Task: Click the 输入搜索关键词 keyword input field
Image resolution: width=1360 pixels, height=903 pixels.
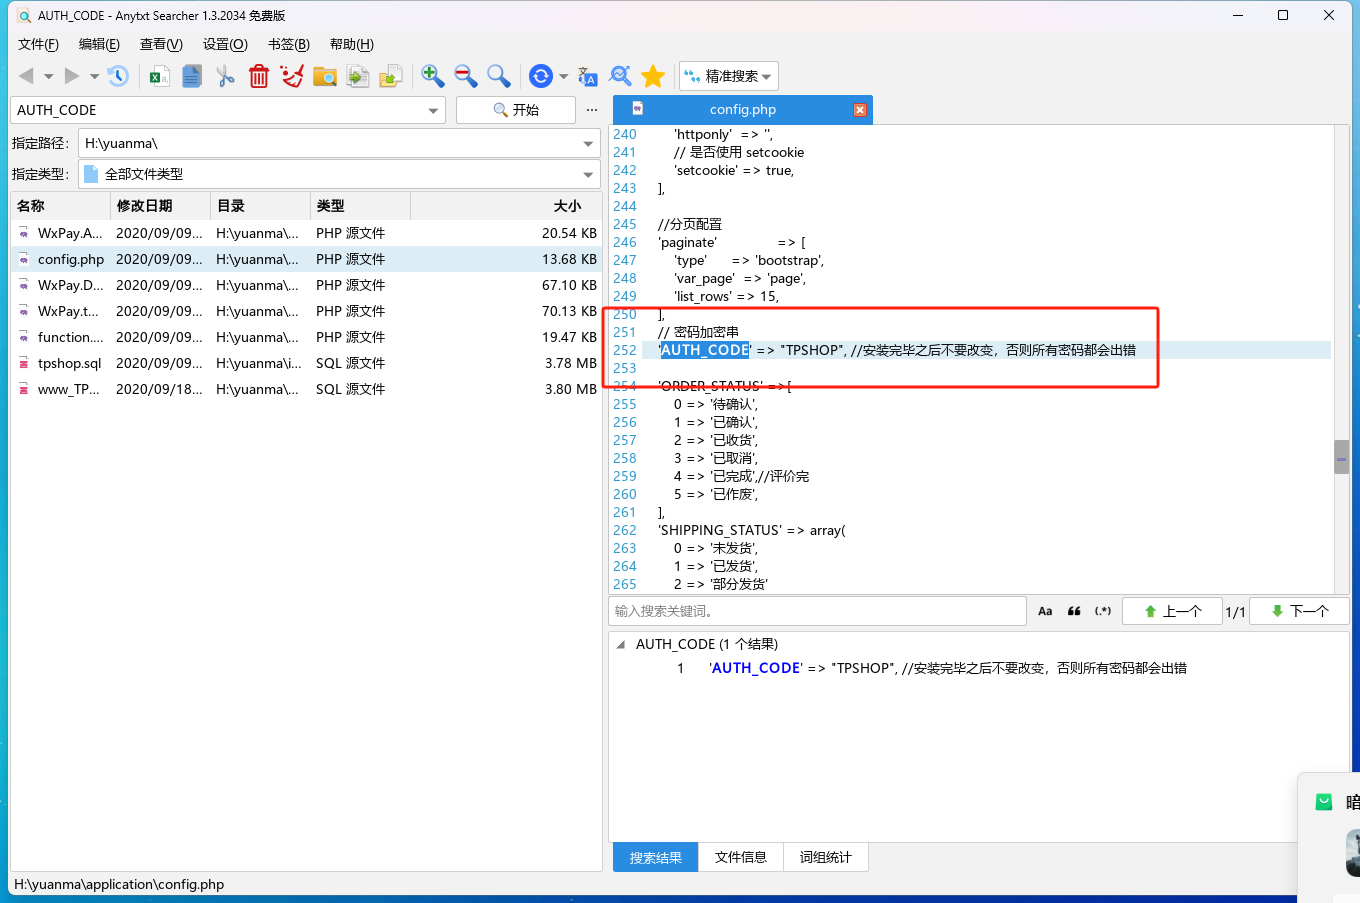Action: [817, 611]
